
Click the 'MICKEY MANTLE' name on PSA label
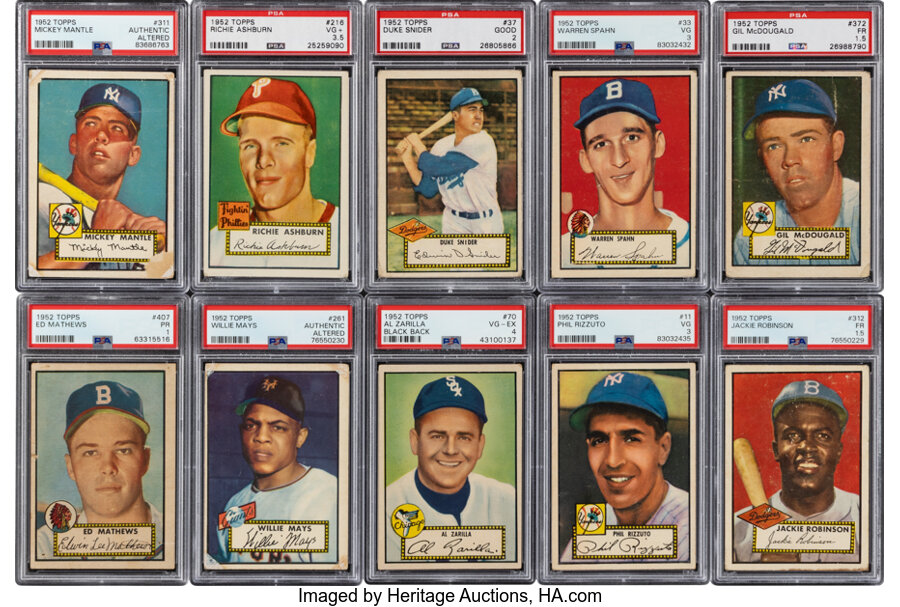[64, 30]
